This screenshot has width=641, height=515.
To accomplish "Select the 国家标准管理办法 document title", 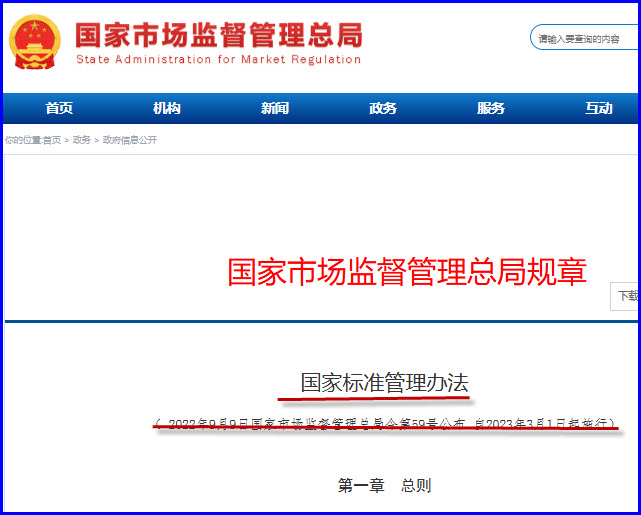I will [384, 383].
